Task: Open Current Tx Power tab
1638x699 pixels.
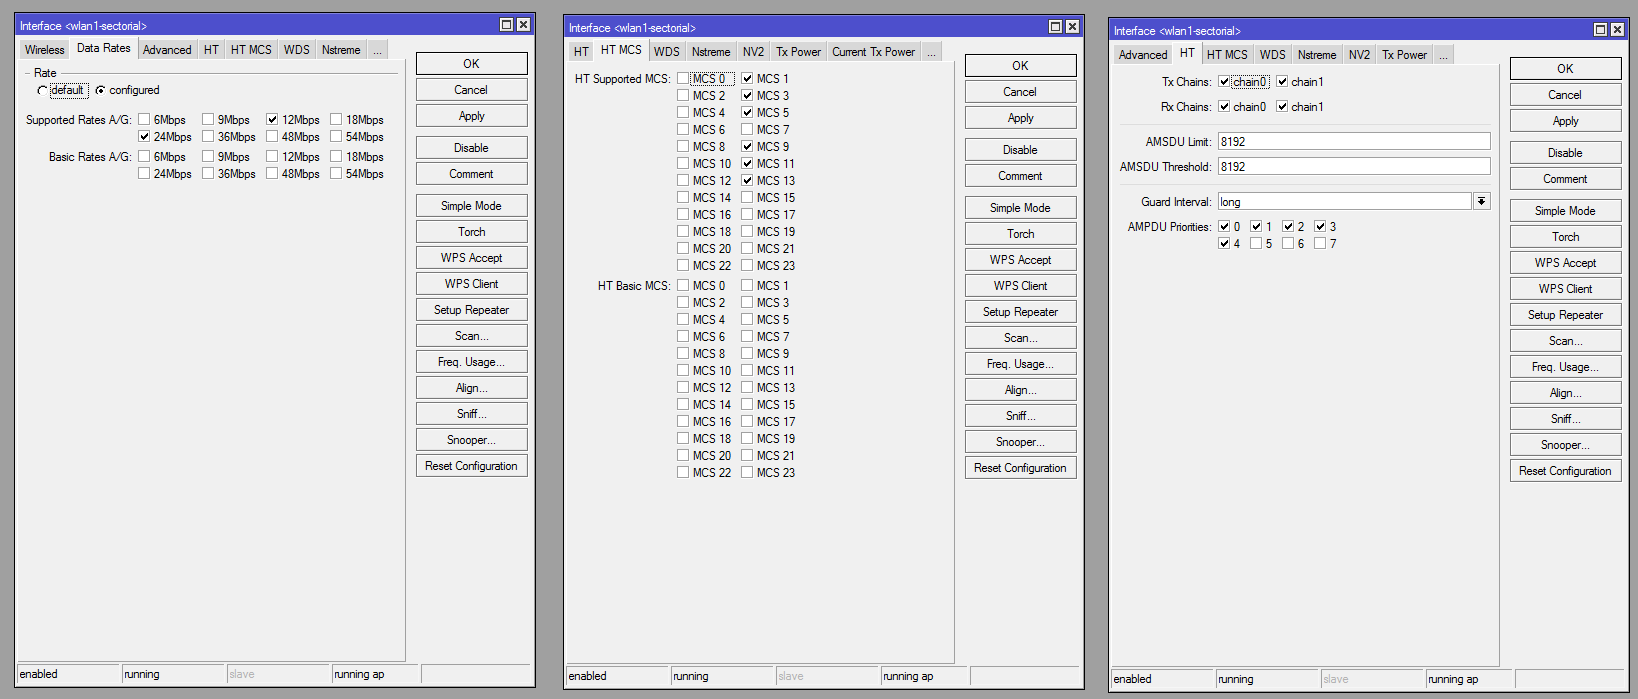Action: pos(873,52)
